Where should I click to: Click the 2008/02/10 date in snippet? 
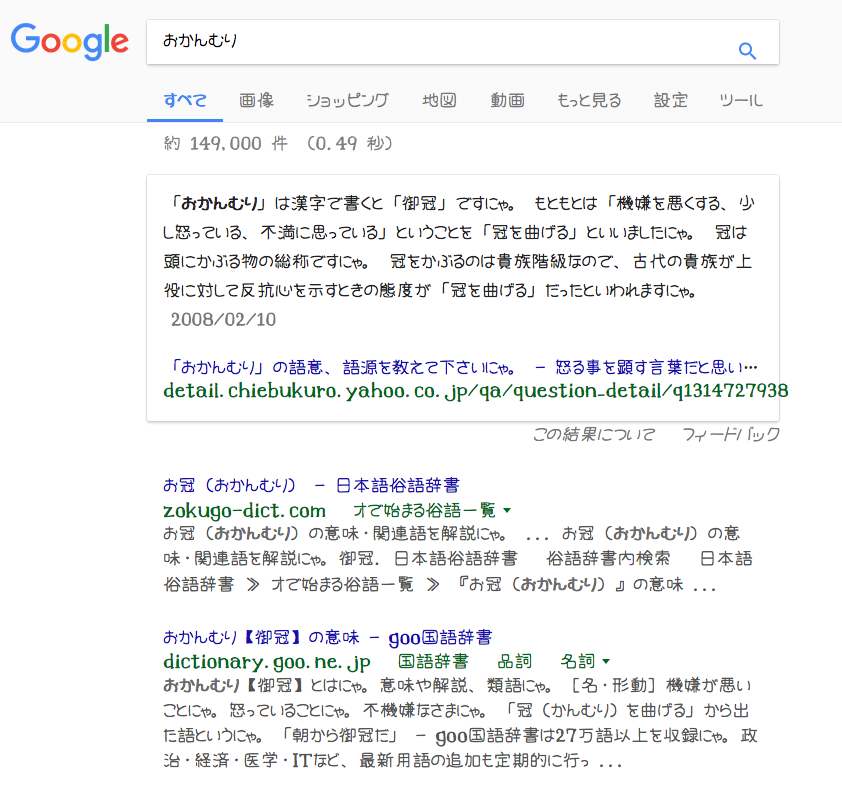(223, 320)
